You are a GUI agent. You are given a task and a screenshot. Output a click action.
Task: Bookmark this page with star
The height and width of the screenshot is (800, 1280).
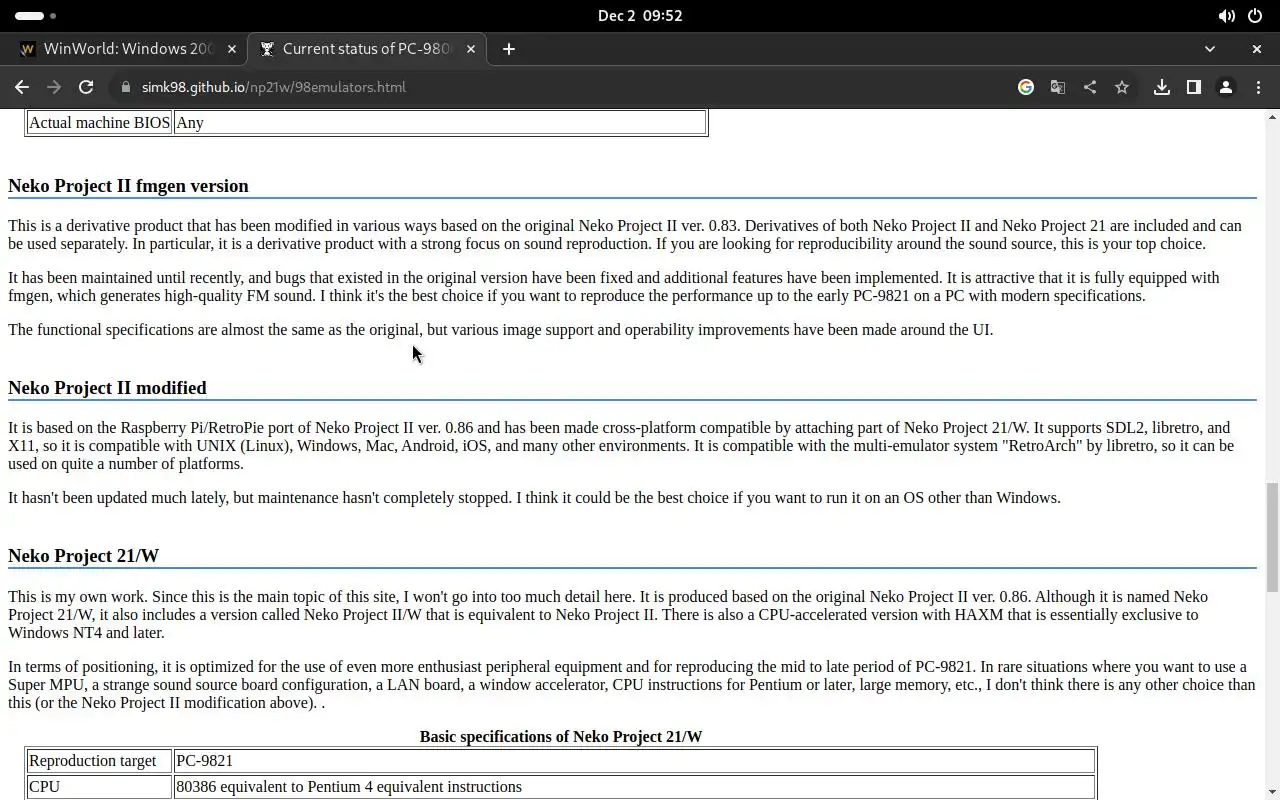tap(1122, 87)
